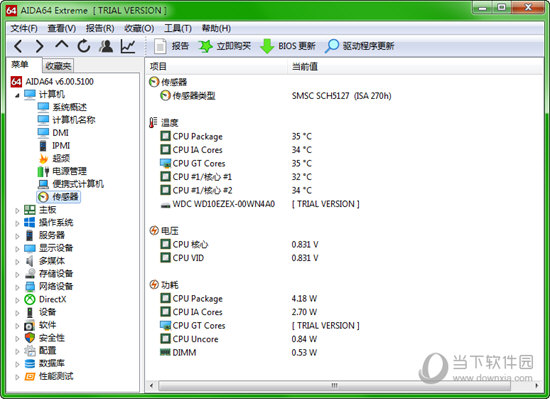The height and width of the screenshot is (399, 550).
Task: Open the 报告(R) menu
Action: point(100,28)
